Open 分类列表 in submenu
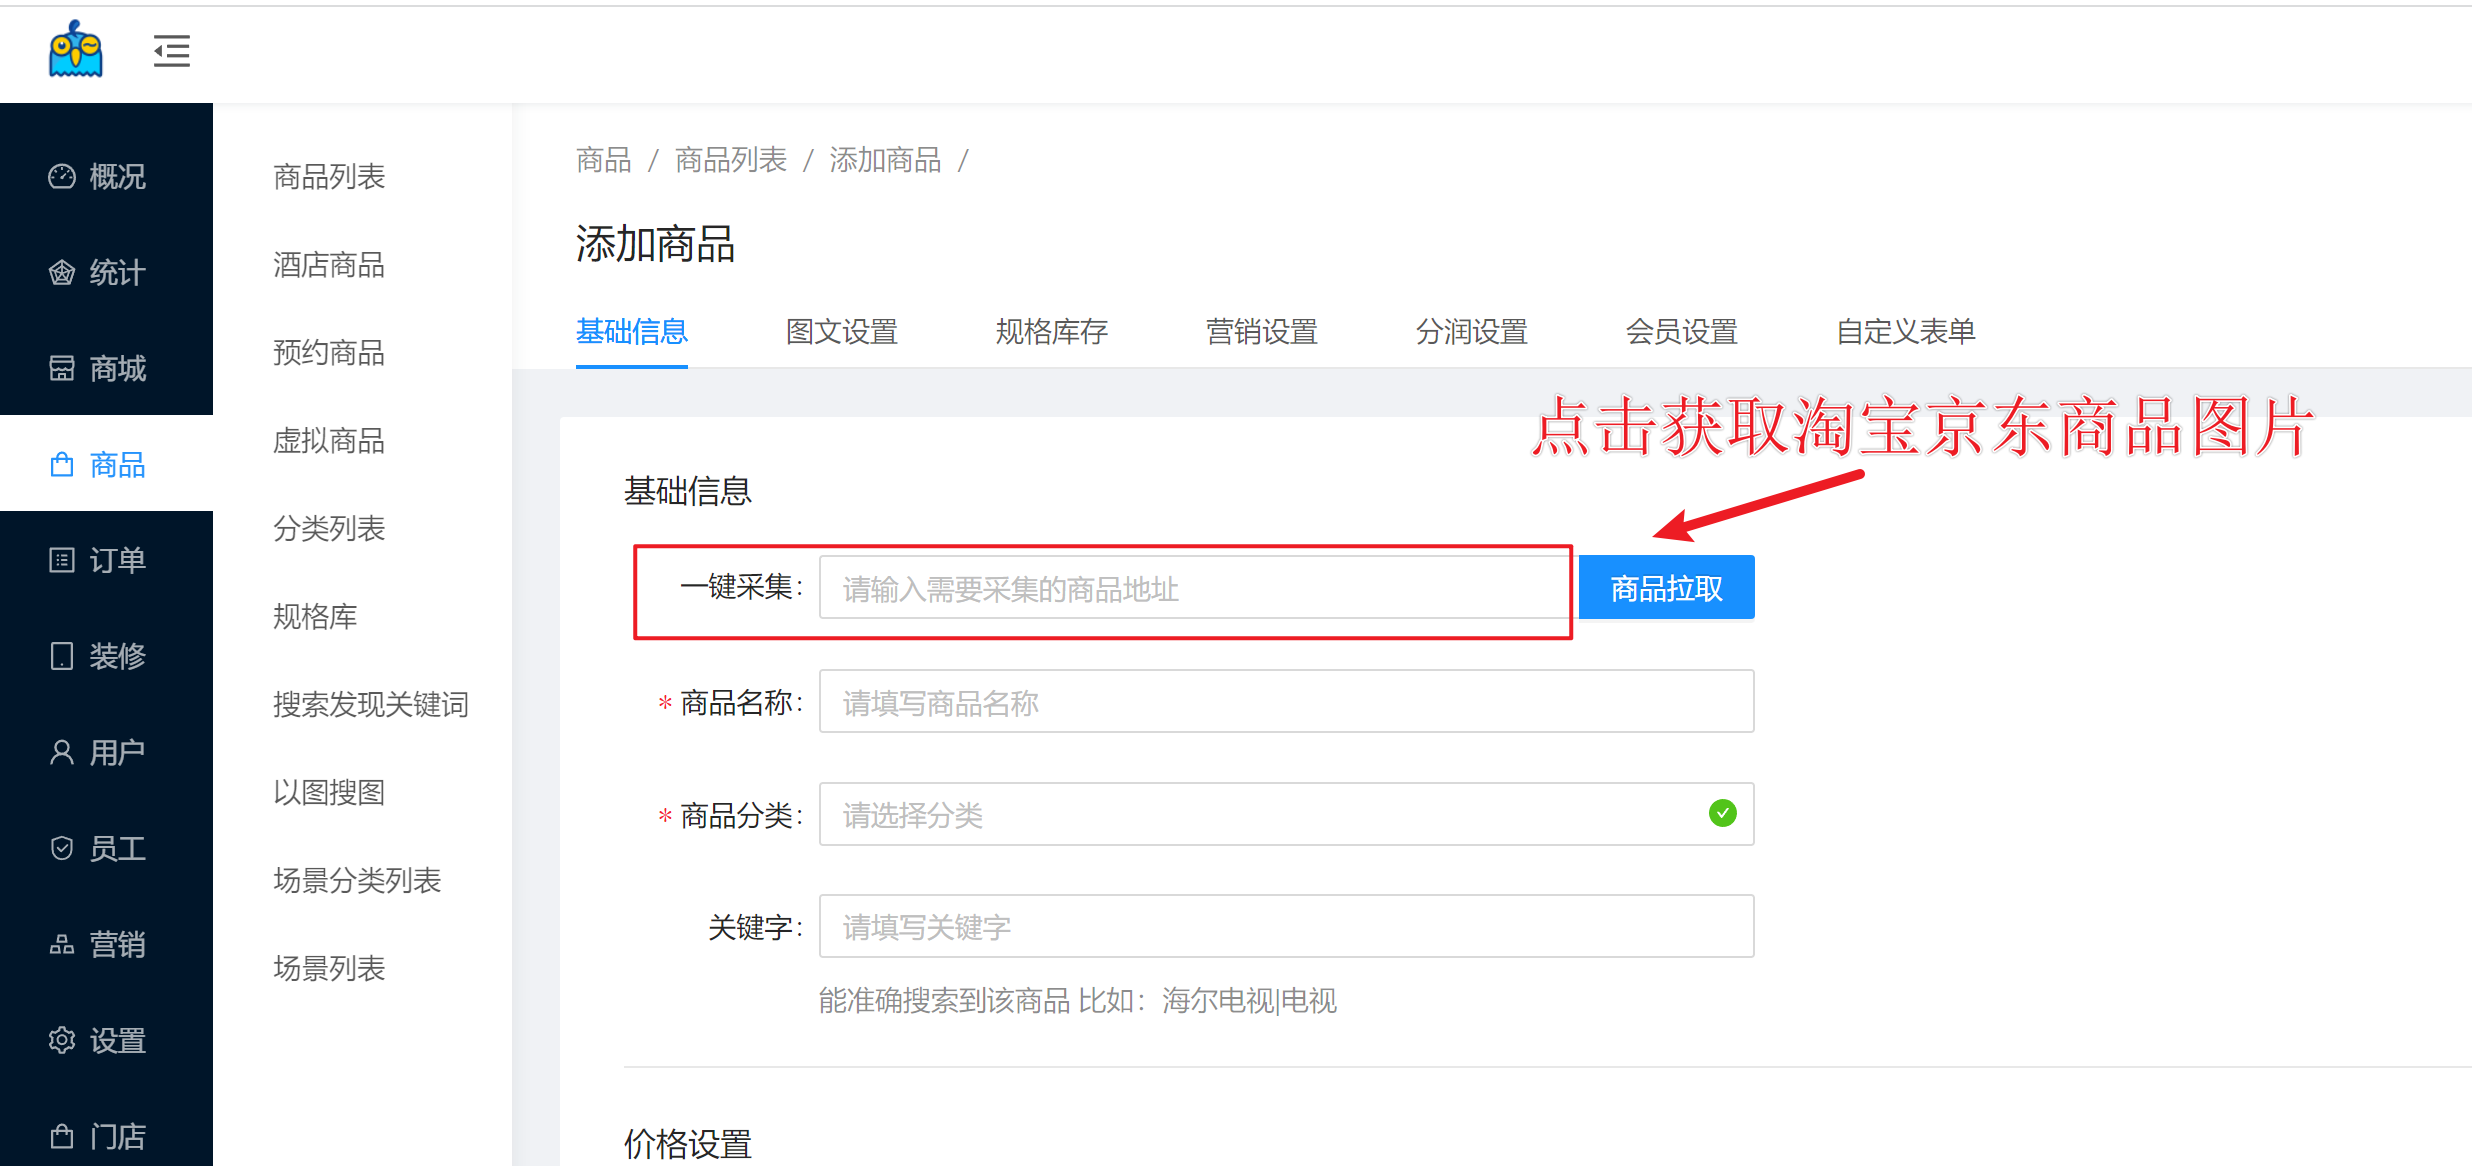Screen dimensions: 2472x1166 click(x=329, y=529)
